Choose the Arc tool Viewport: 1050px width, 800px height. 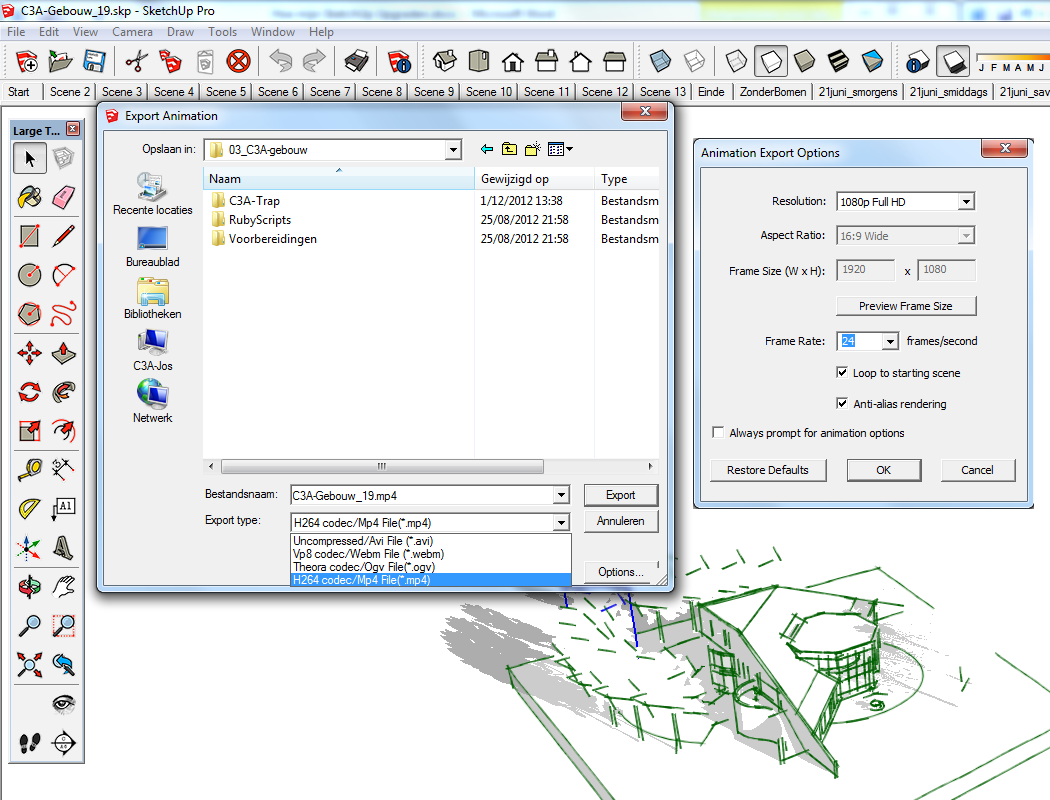pos(64,274)
